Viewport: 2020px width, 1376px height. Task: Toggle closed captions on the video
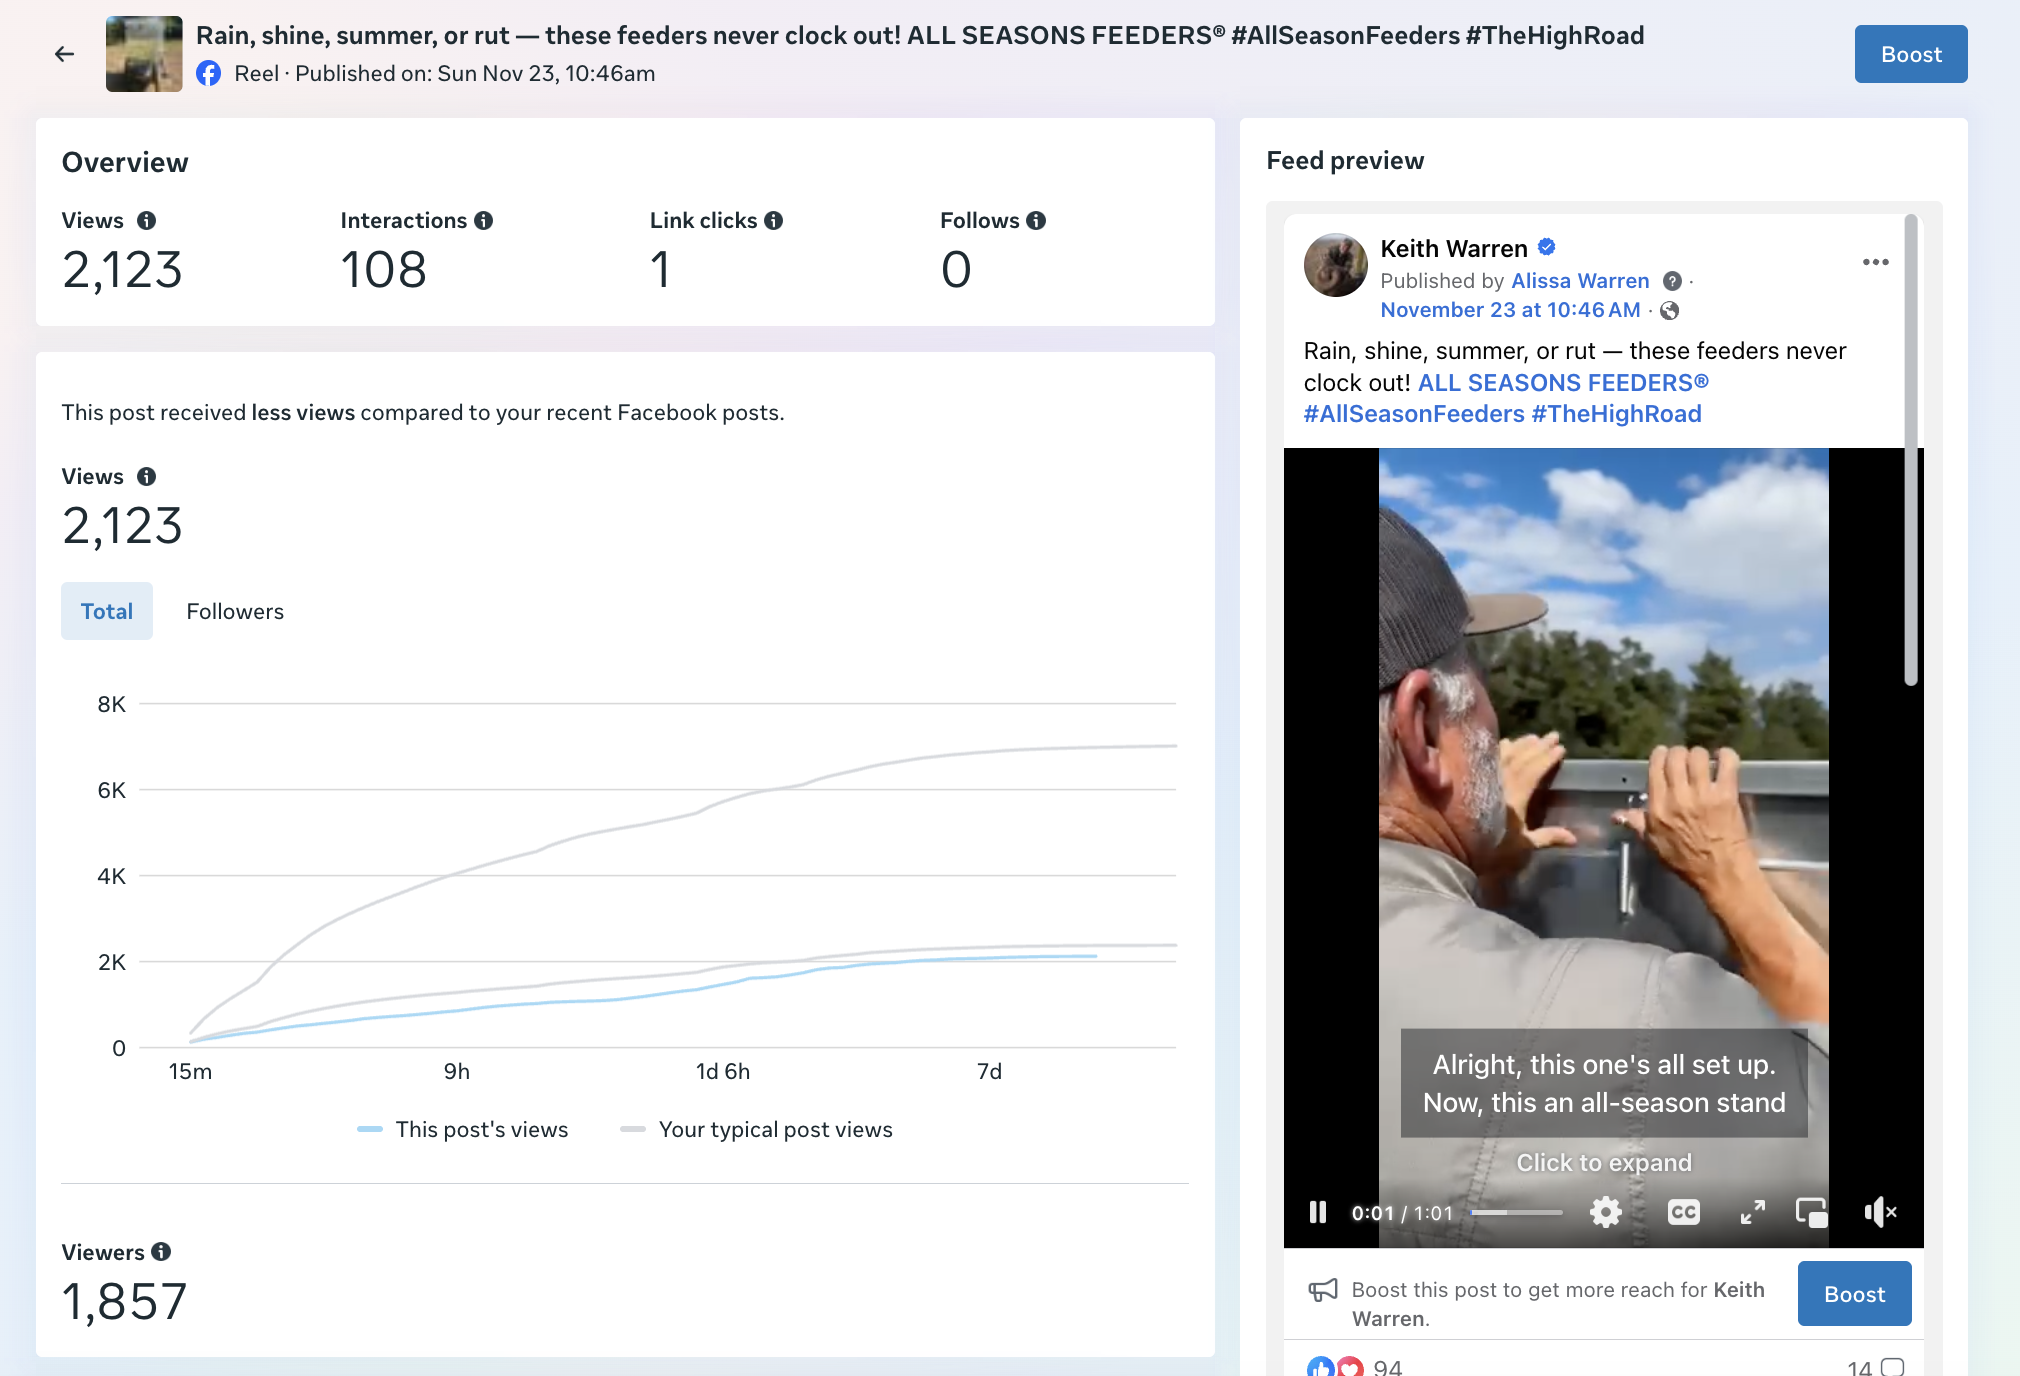pos(1683,1212)
